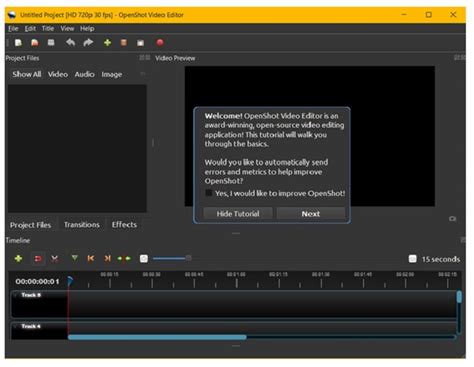Add a track in the timeline toolbar

pos(18,258)
